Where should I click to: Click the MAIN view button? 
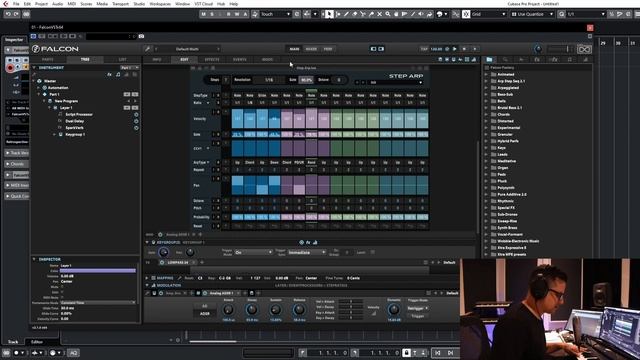[x=294, y=49]
